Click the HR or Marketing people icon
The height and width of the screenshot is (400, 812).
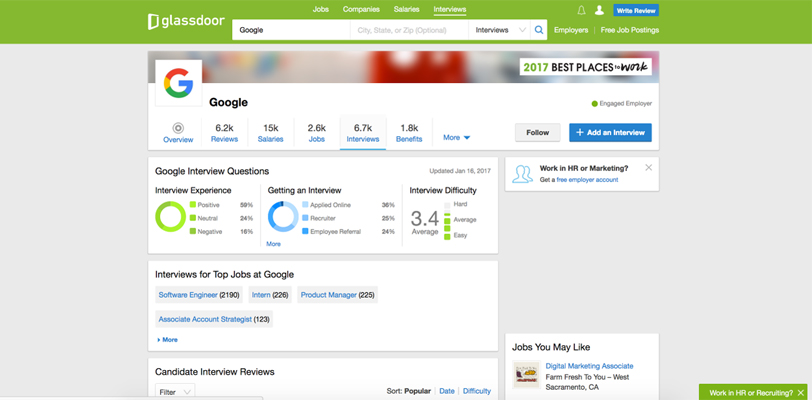(x=522, y=174)
